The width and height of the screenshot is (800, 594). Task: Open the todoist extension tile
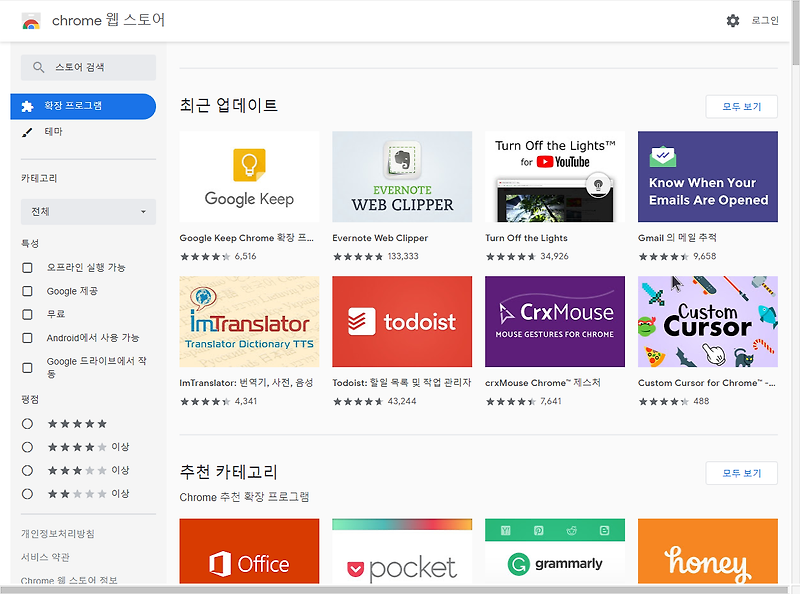click(402, 321)
